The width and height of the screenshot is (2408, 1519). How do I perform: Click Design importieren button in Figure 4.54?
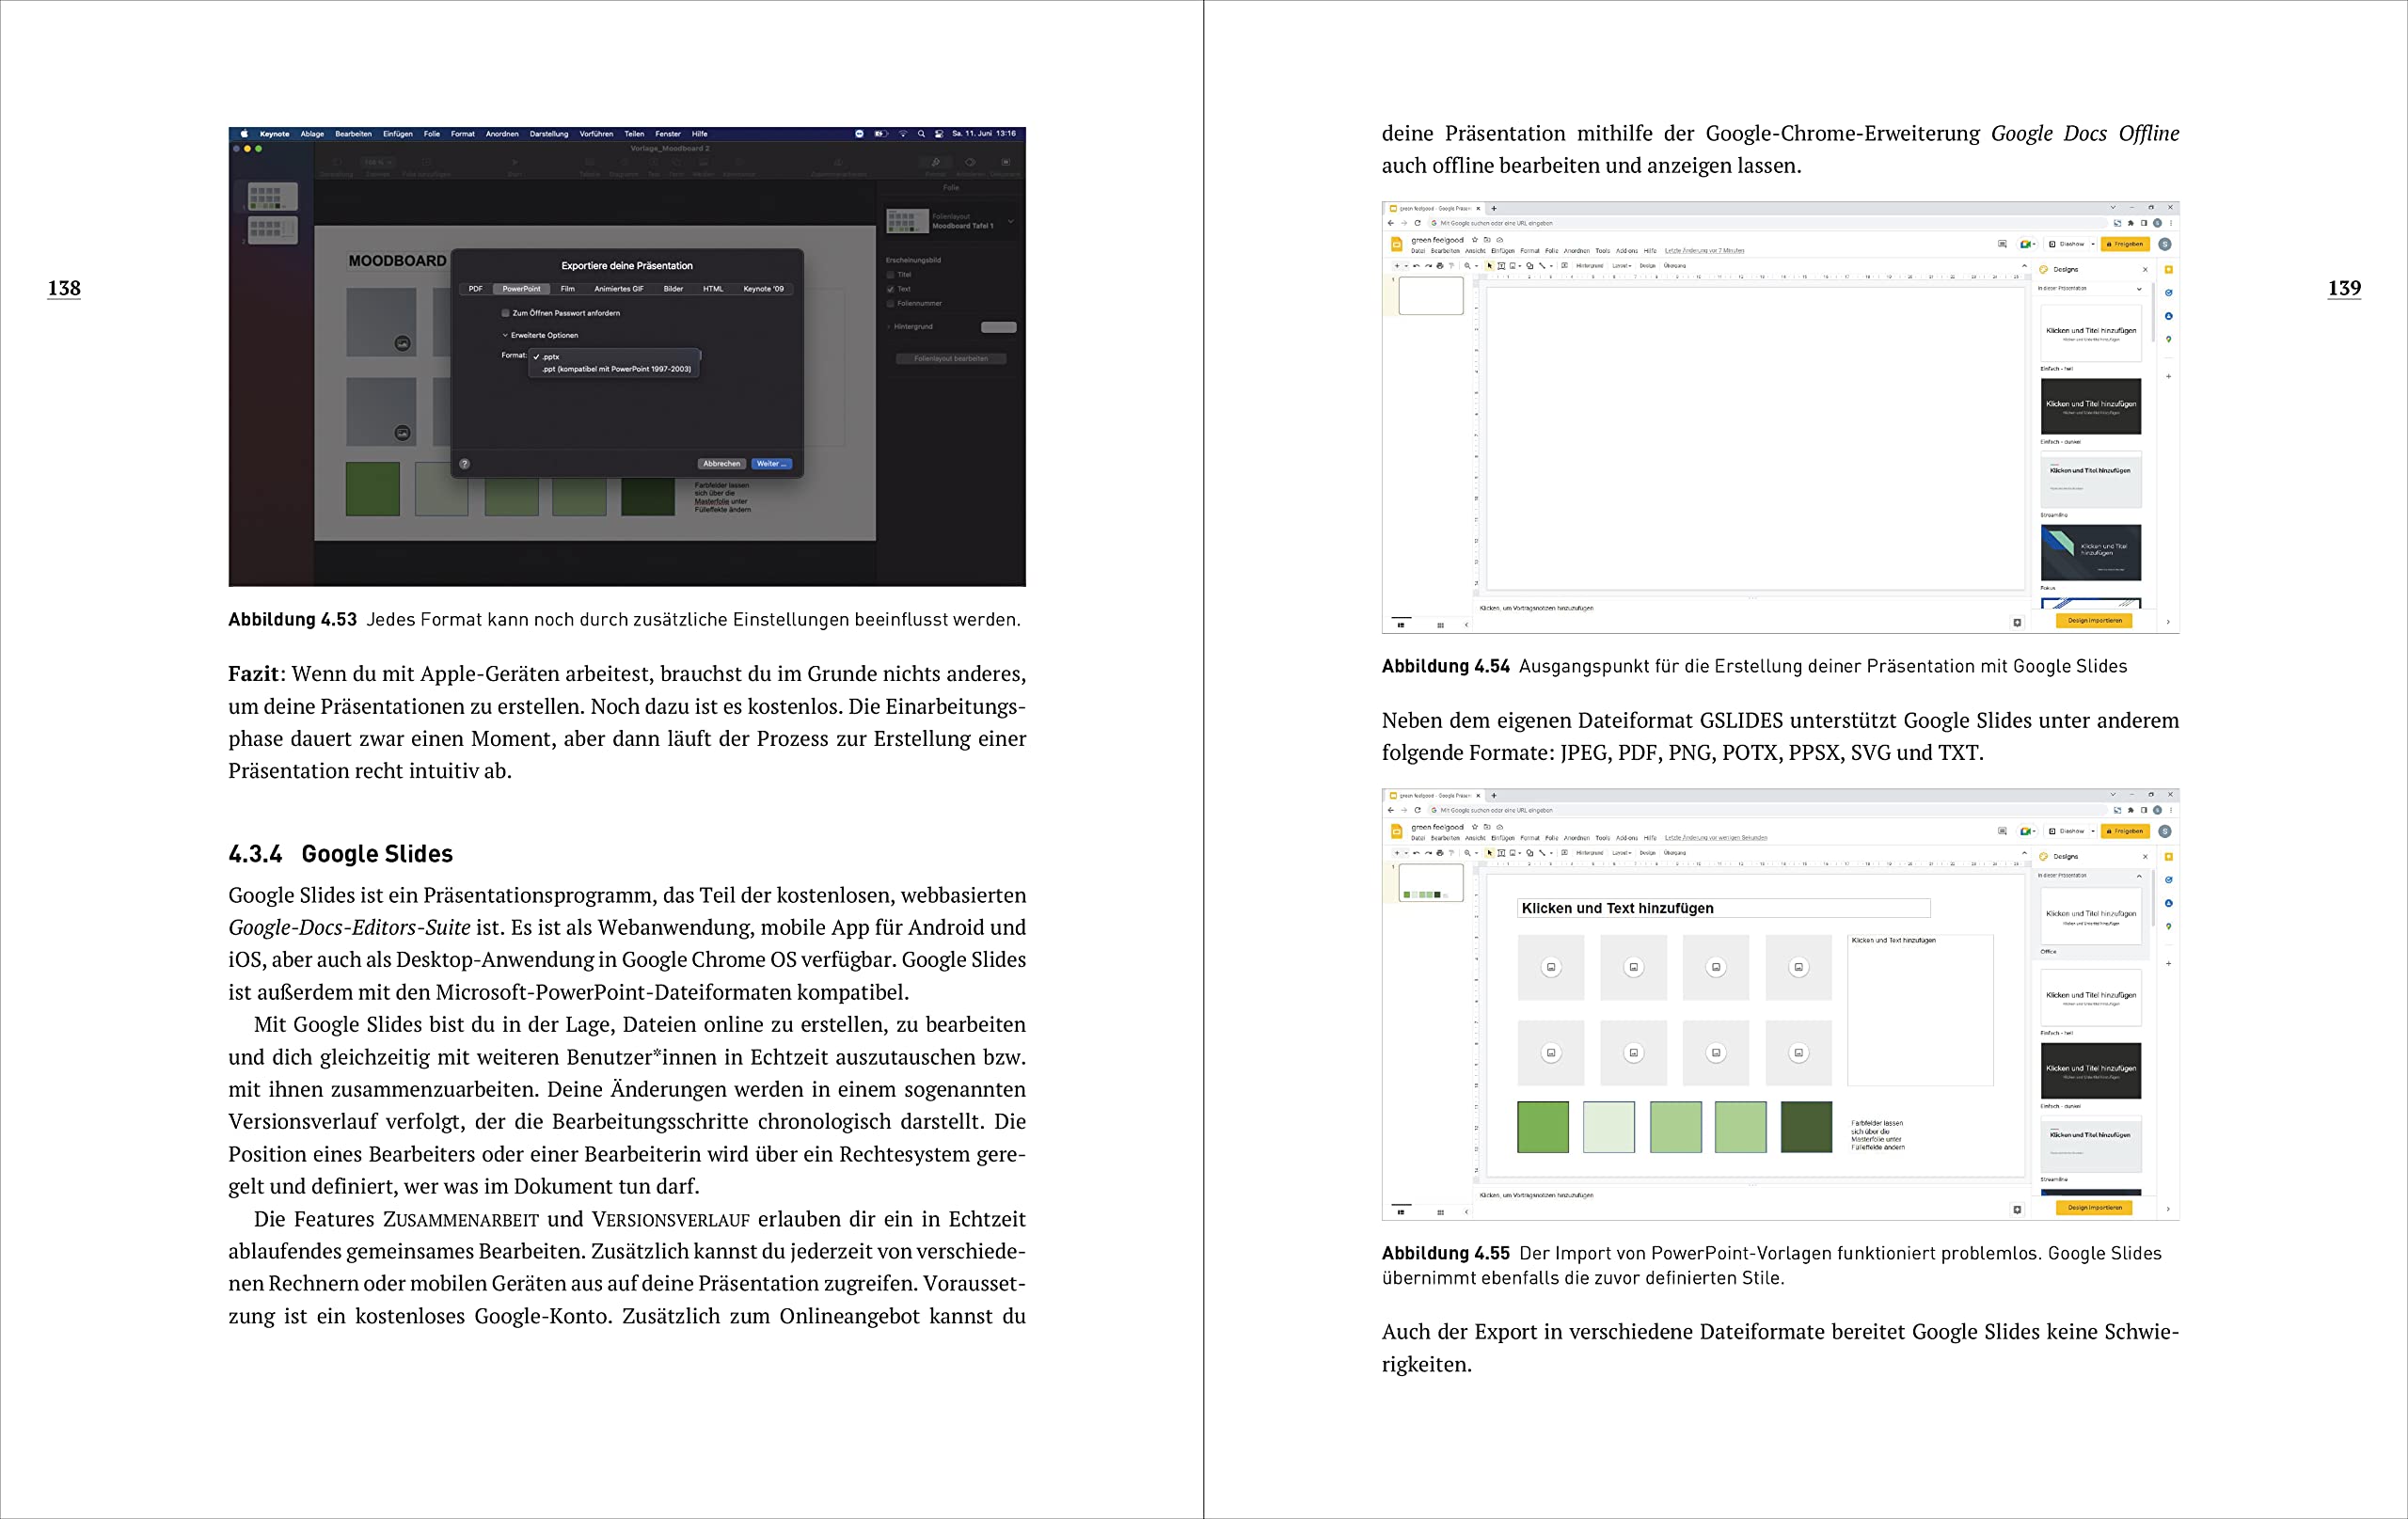pyautogui.click(x=2094, y=621)
